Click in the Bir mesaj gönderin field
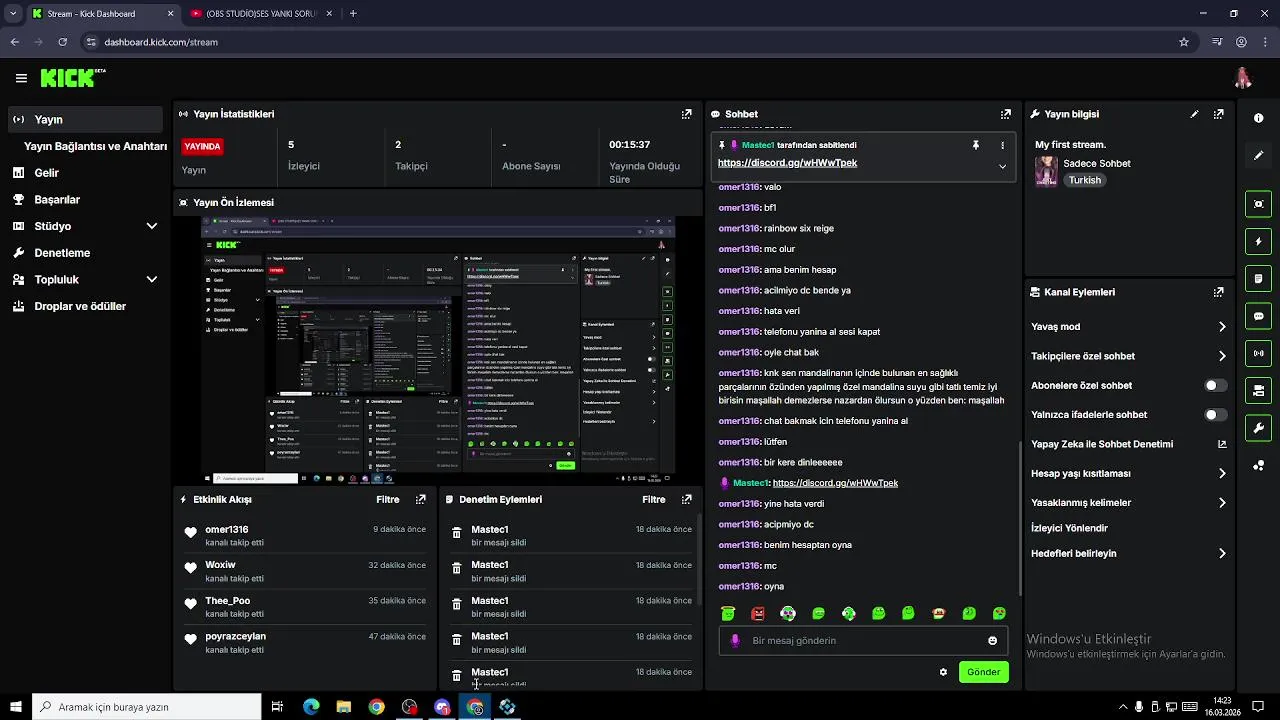 click(865, 641)
